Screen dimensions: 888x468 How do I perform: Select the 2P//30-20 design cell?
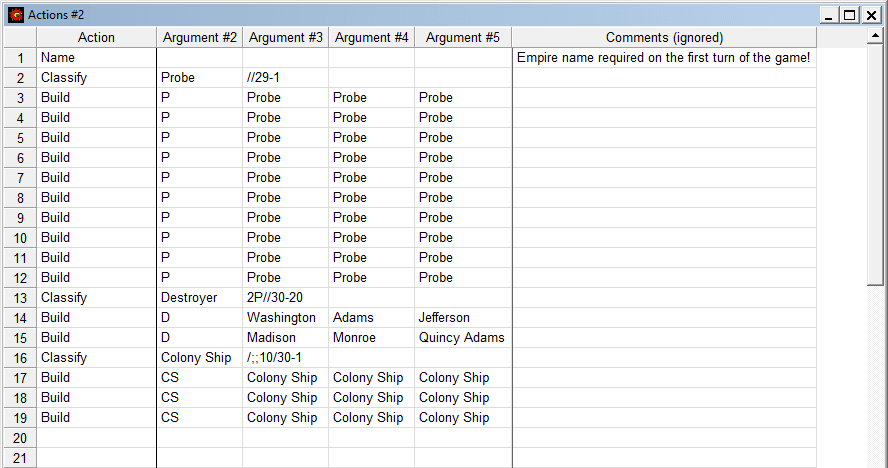coord(285,298)
